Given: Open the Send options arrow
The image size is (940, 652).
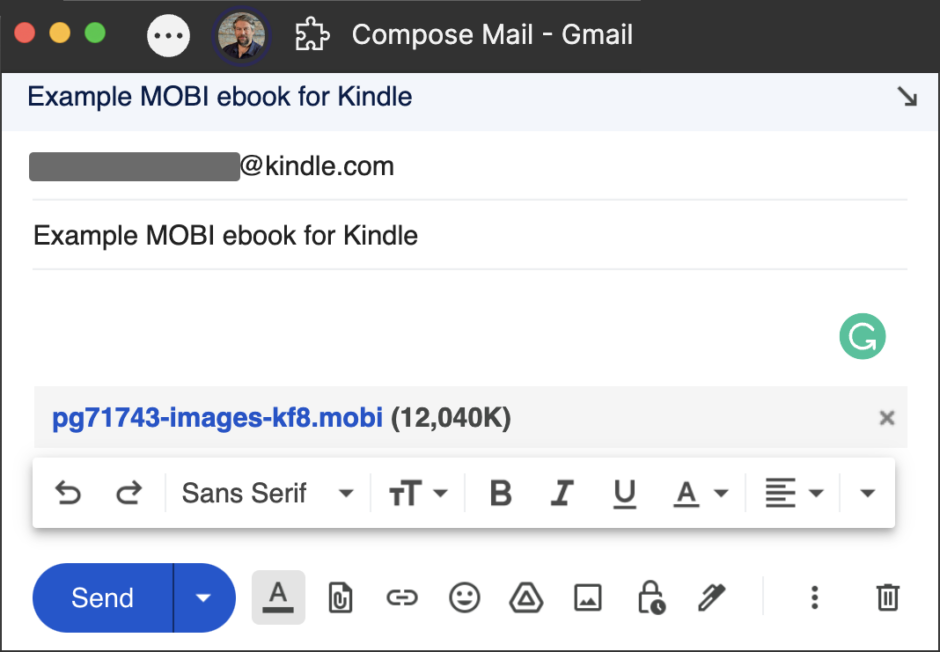Looking at the screenshot, I should [x=203, y=597].
